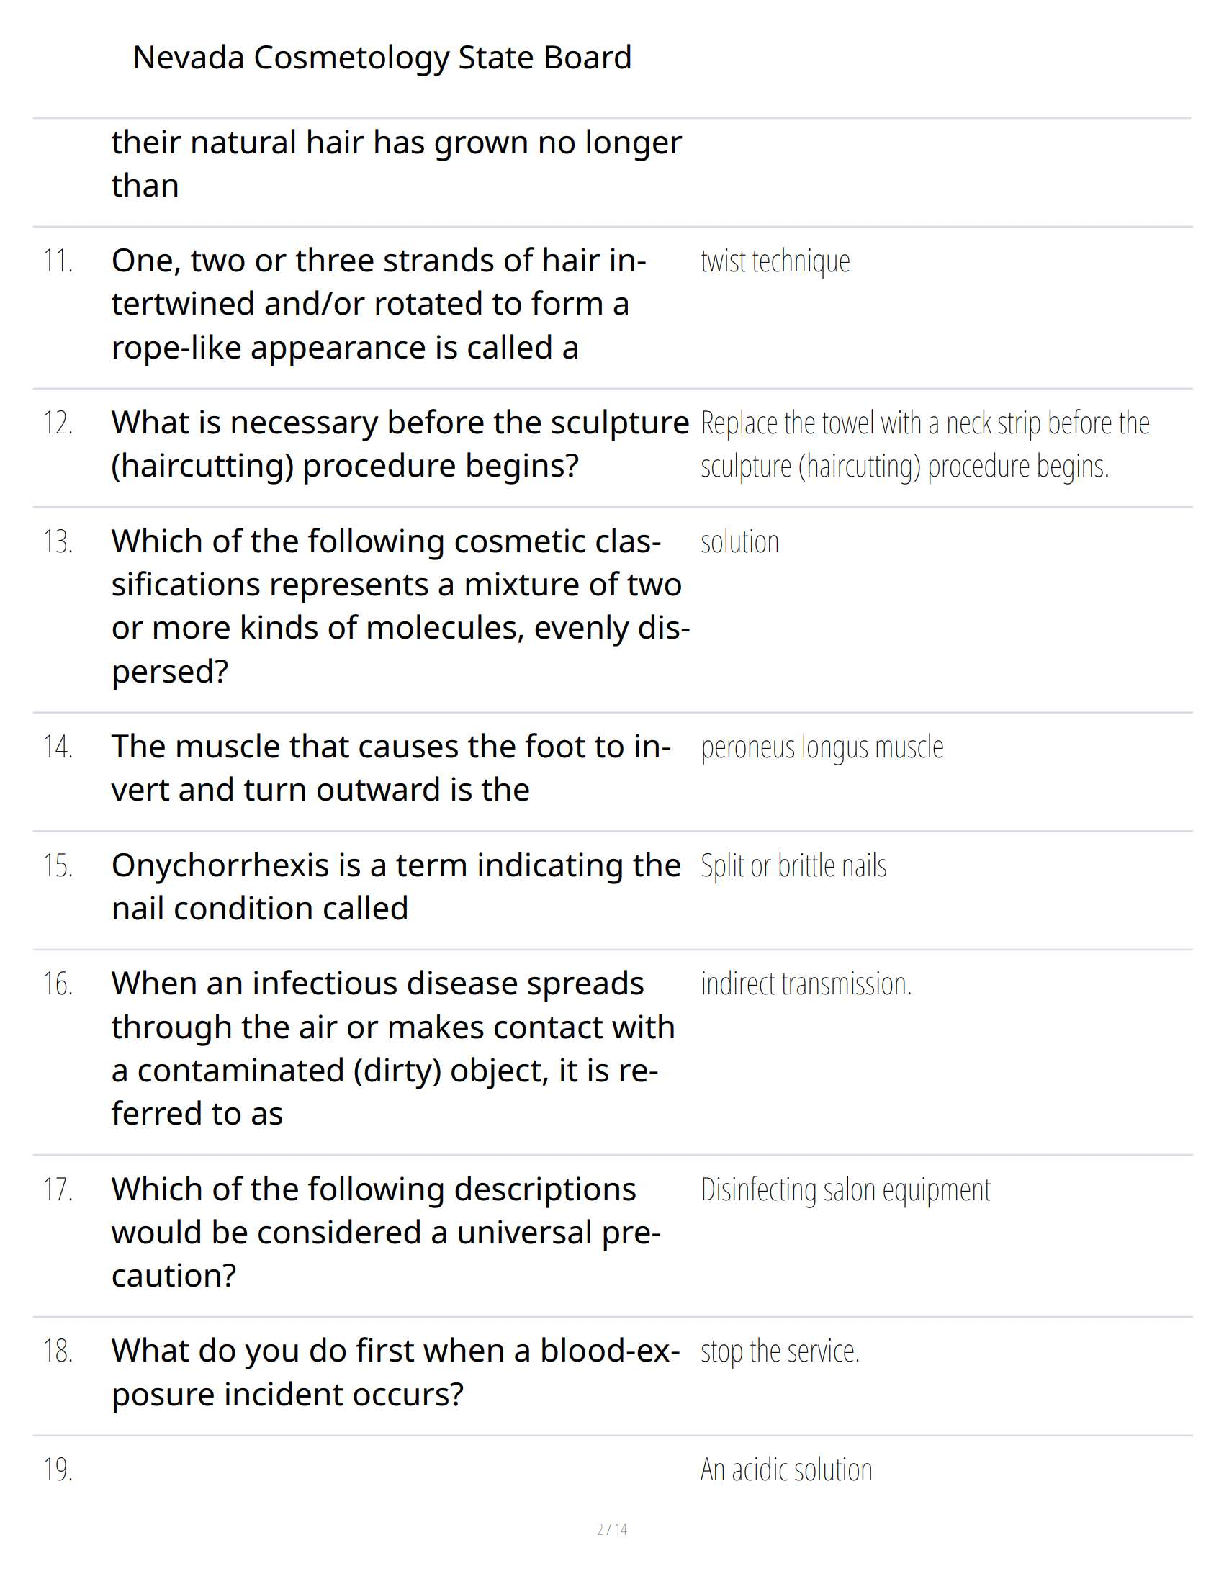Click question 11 about rope-like hair strands

click(379, 304)
